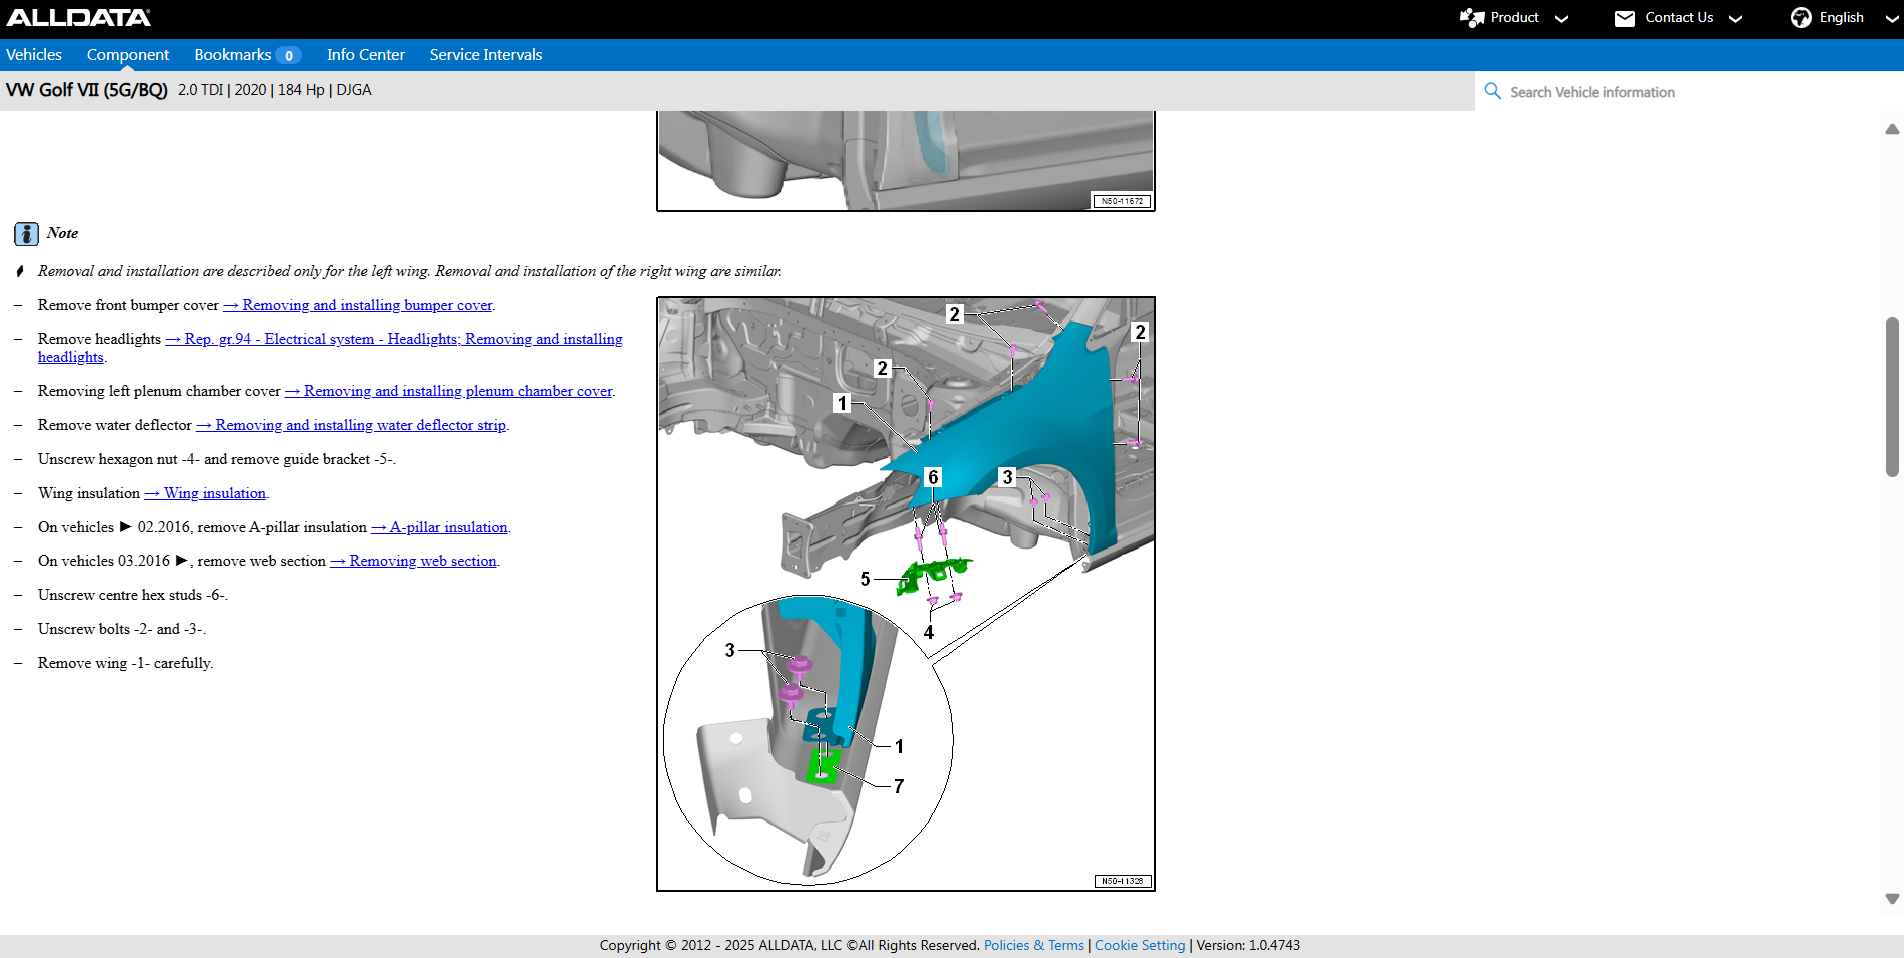Expand the Product dropdown chevron
Image resolution: width=1904 pixels, height=958 pixels.
(1561, 19)
